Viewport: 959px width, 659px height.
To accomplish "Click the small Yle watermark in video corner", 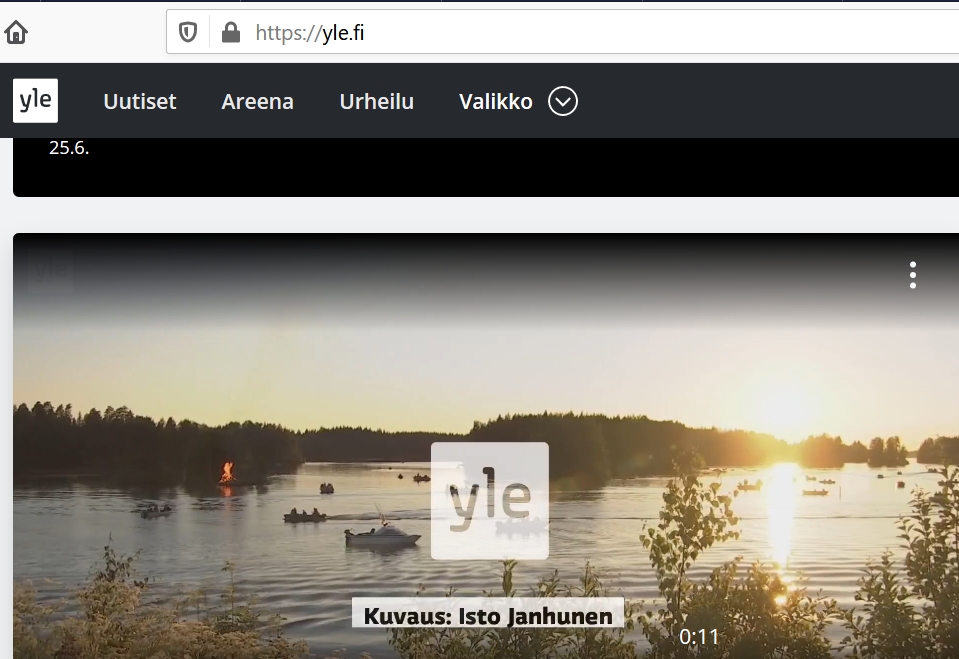I will 50,270.
